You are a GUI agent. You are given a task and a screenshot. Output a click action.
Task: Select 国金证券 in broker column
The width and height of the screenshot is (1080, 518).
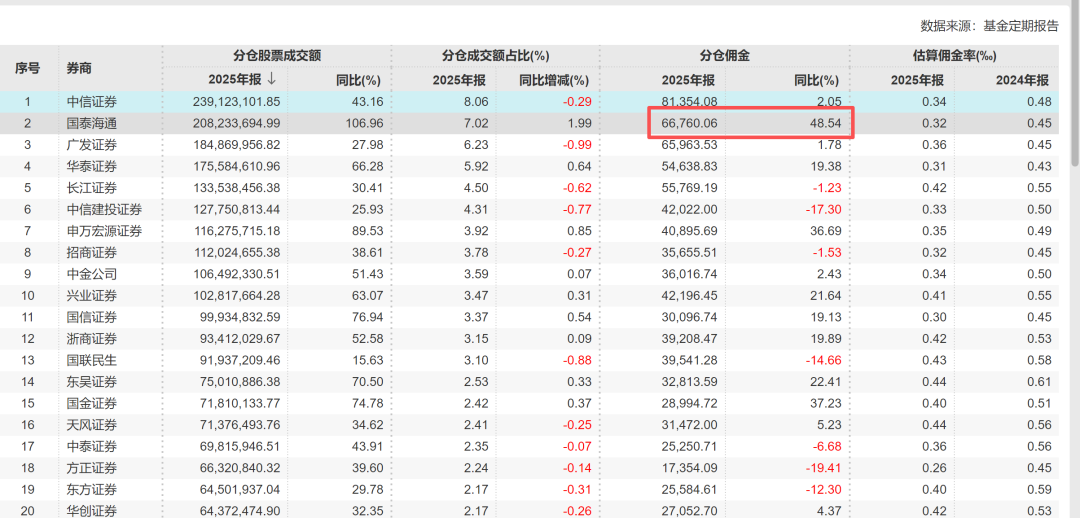[92, 404]
